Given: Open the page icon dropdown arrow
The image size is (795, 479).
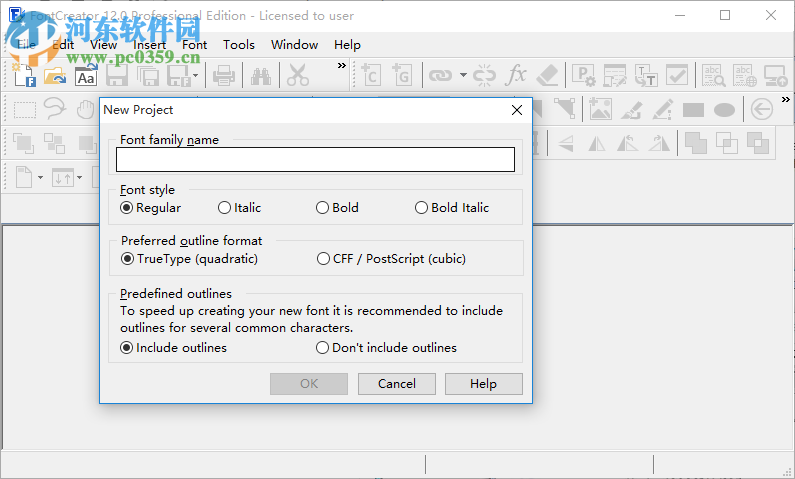Looking at the screenshot, I should click(41, 178).
